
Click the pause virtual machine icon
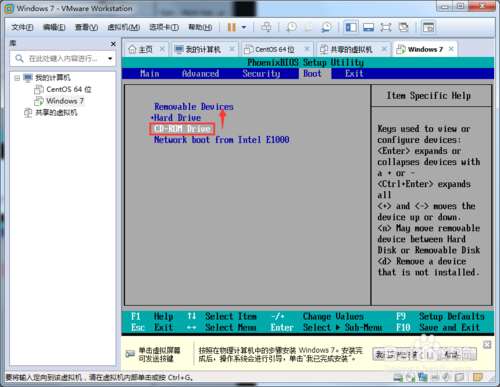point(232,27)
